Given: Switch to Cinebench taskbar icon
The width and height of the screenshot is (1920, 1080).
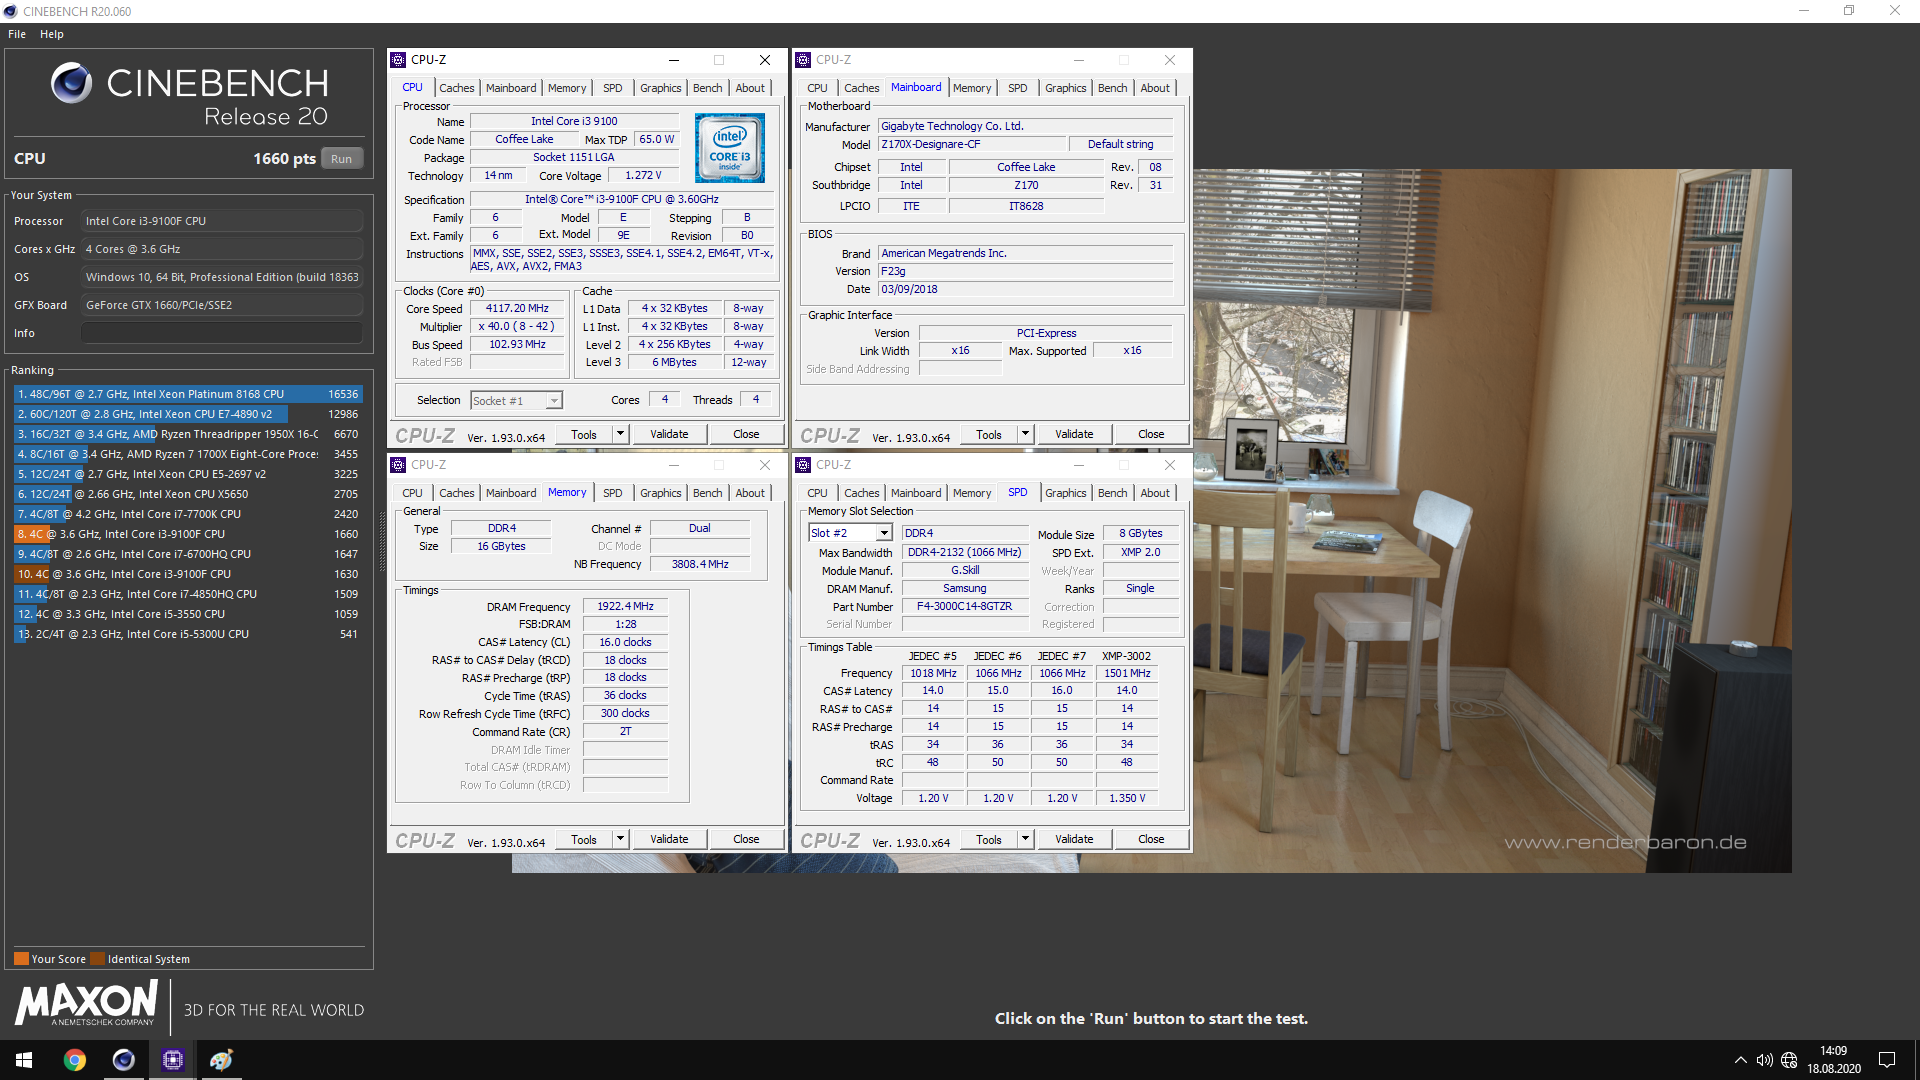Looking at the screenshot, I should coord(123,1060).
